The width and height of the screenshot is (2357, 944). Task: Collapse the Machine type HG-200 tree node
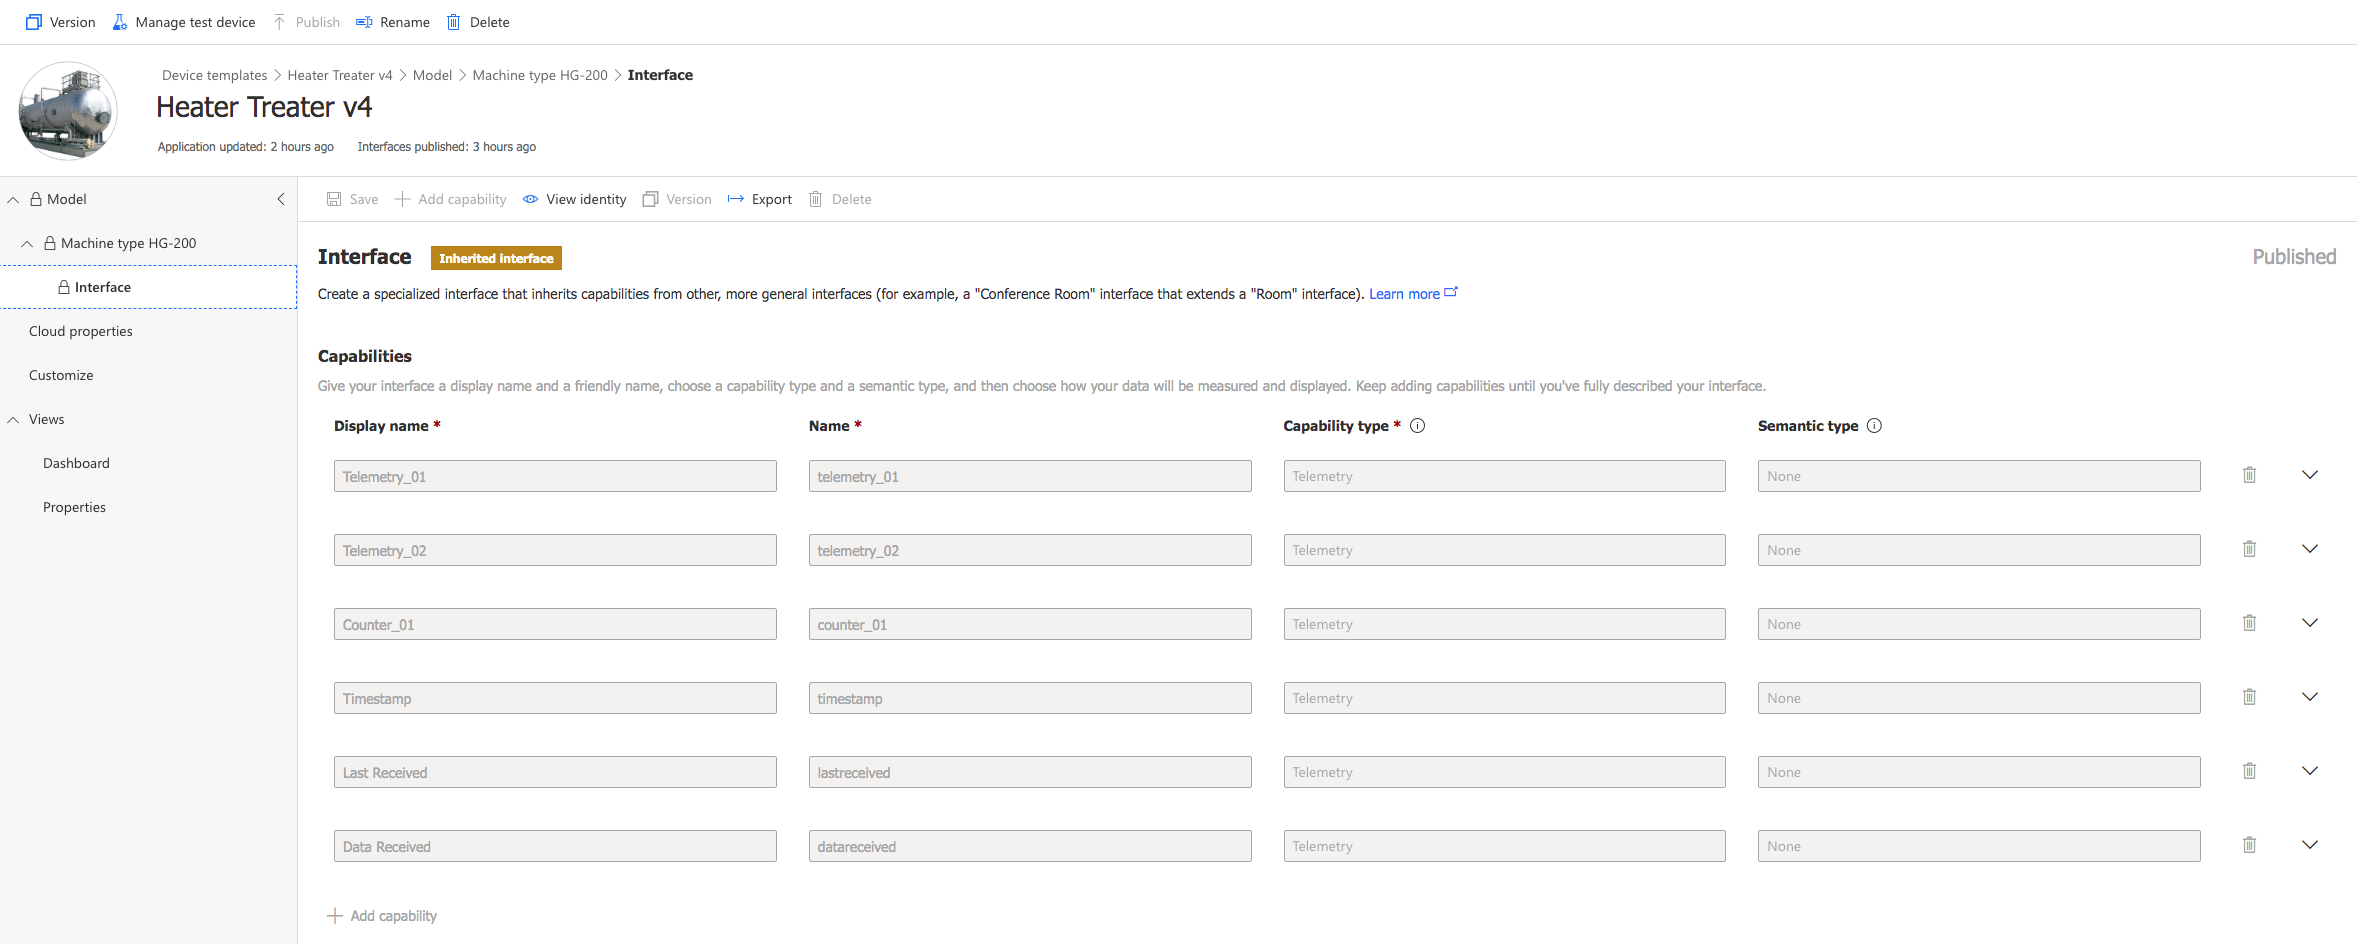coord(27,243)
